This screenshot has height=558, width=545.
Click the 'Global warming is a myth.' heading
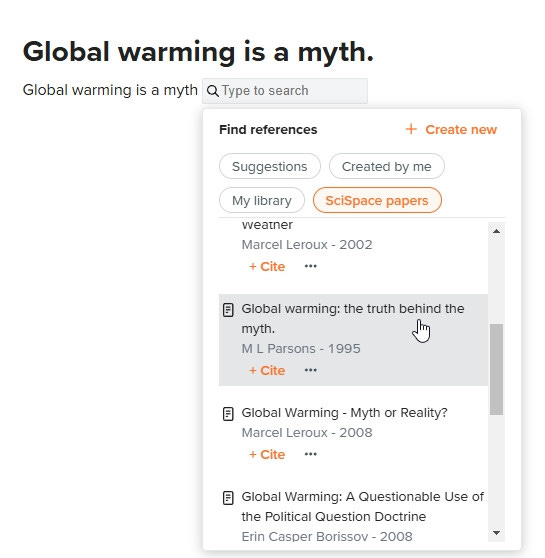198,52
